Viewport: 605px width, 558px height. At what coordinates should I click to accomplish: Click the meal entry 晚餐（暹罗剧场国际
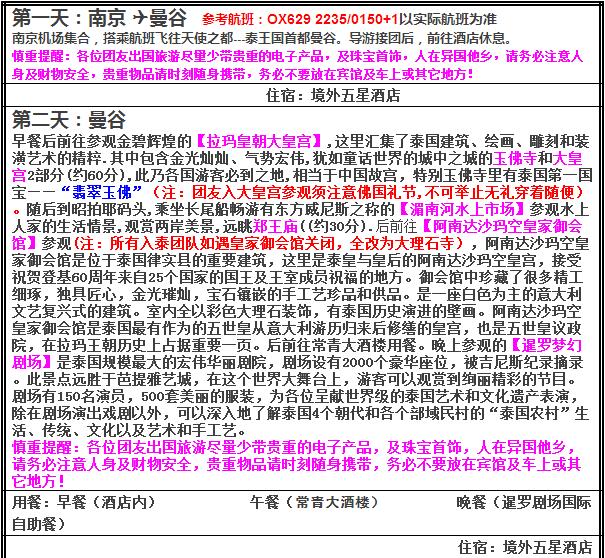click(524, 502)
